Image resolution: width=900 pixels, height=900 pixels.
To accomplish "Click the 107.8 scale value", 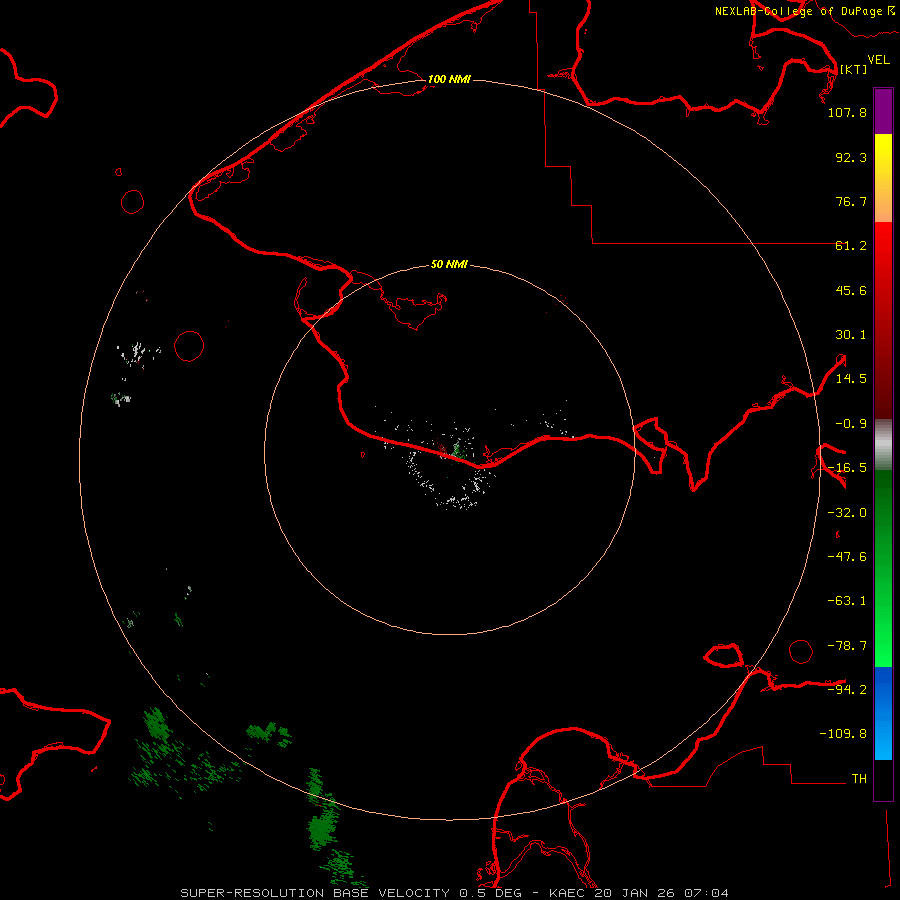I will (847, 113).
